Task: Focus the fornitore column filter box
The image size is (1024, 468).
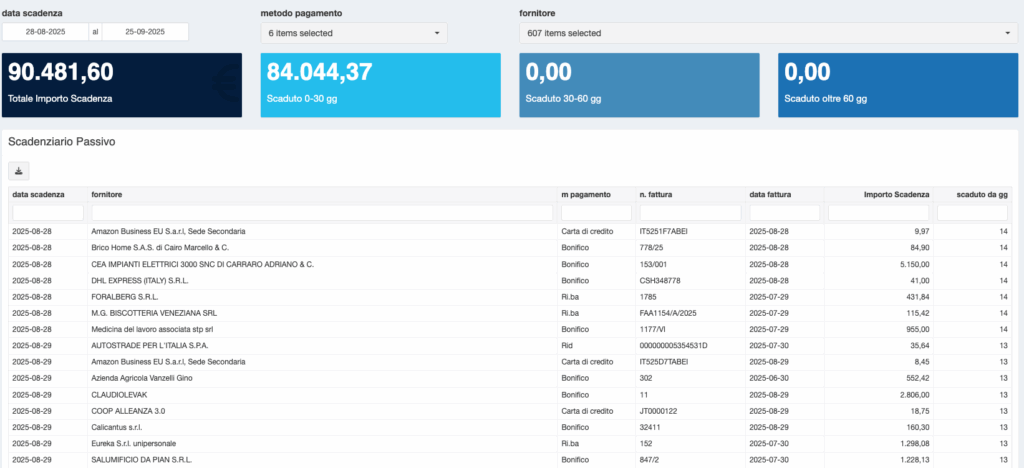Action: click(321, 213)
